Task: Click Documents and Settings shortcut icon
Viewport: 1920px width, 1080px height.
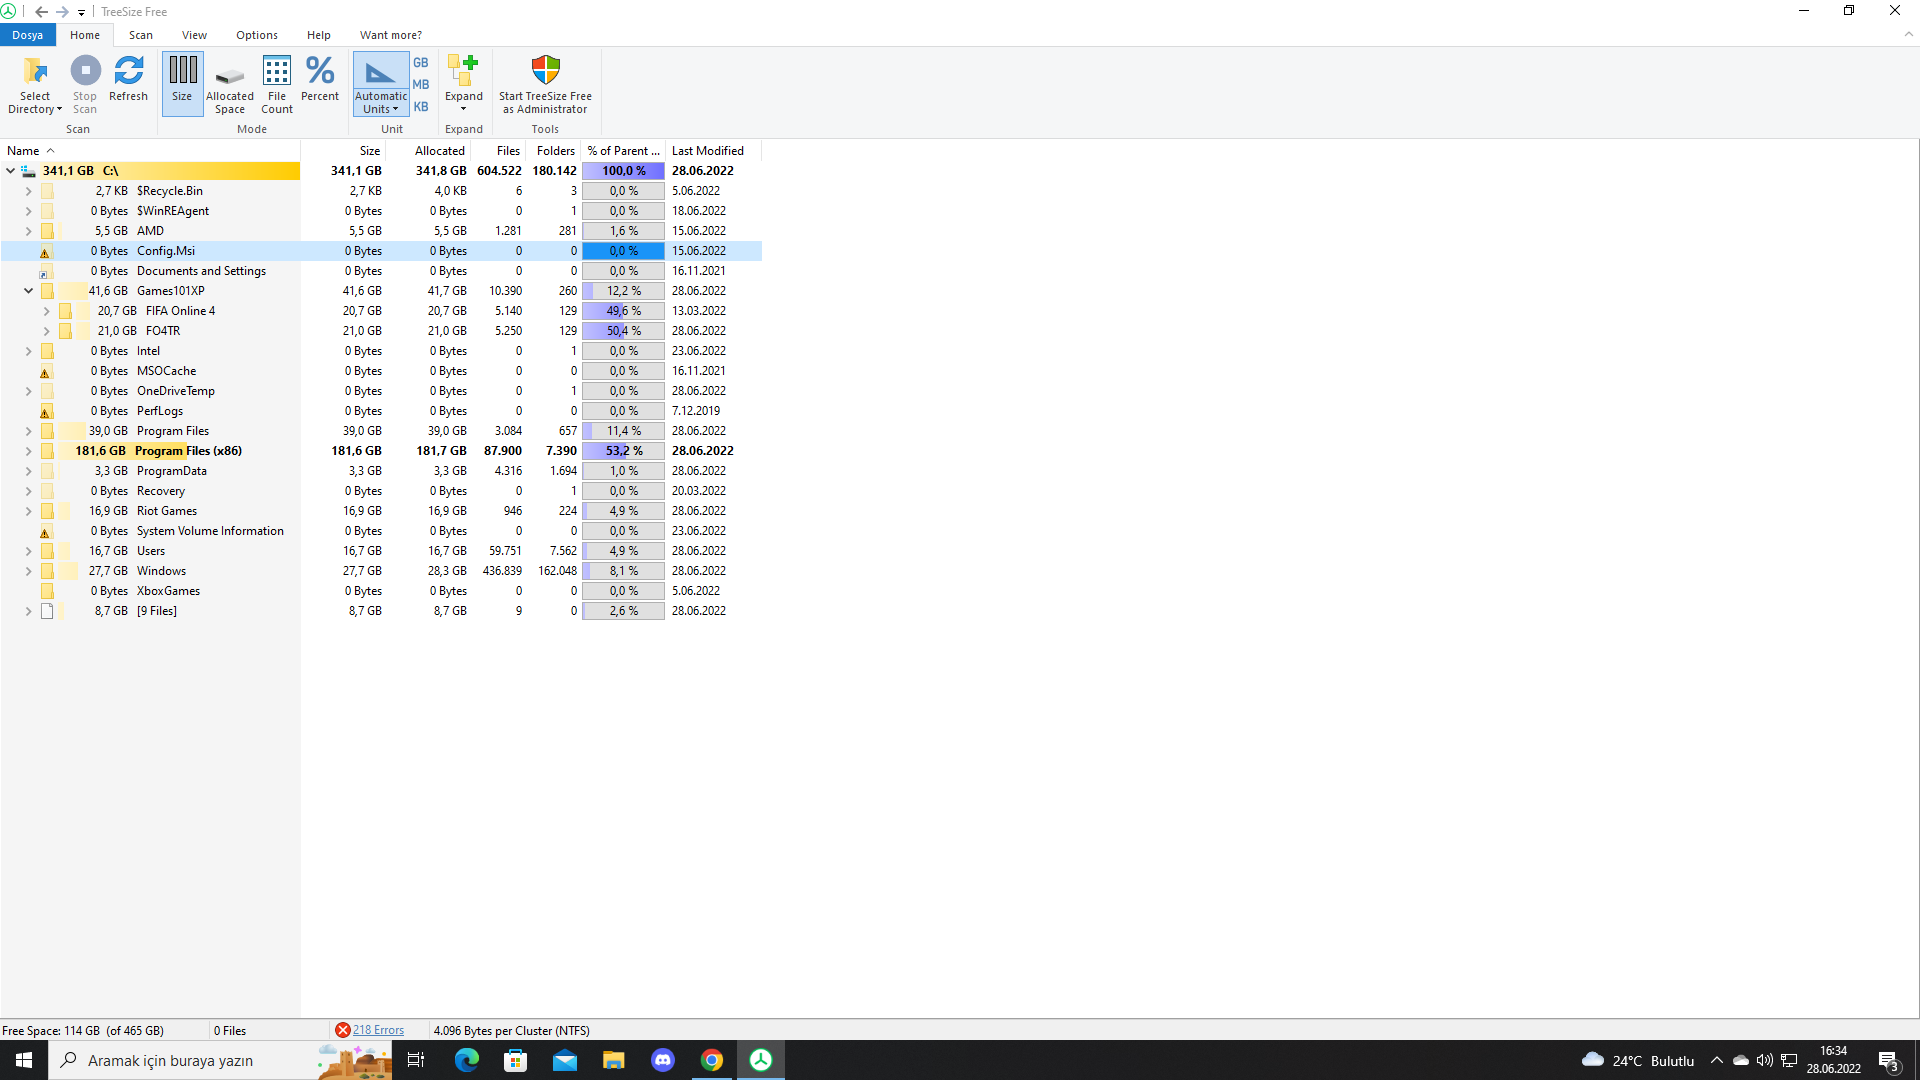Action: point(44,272)
